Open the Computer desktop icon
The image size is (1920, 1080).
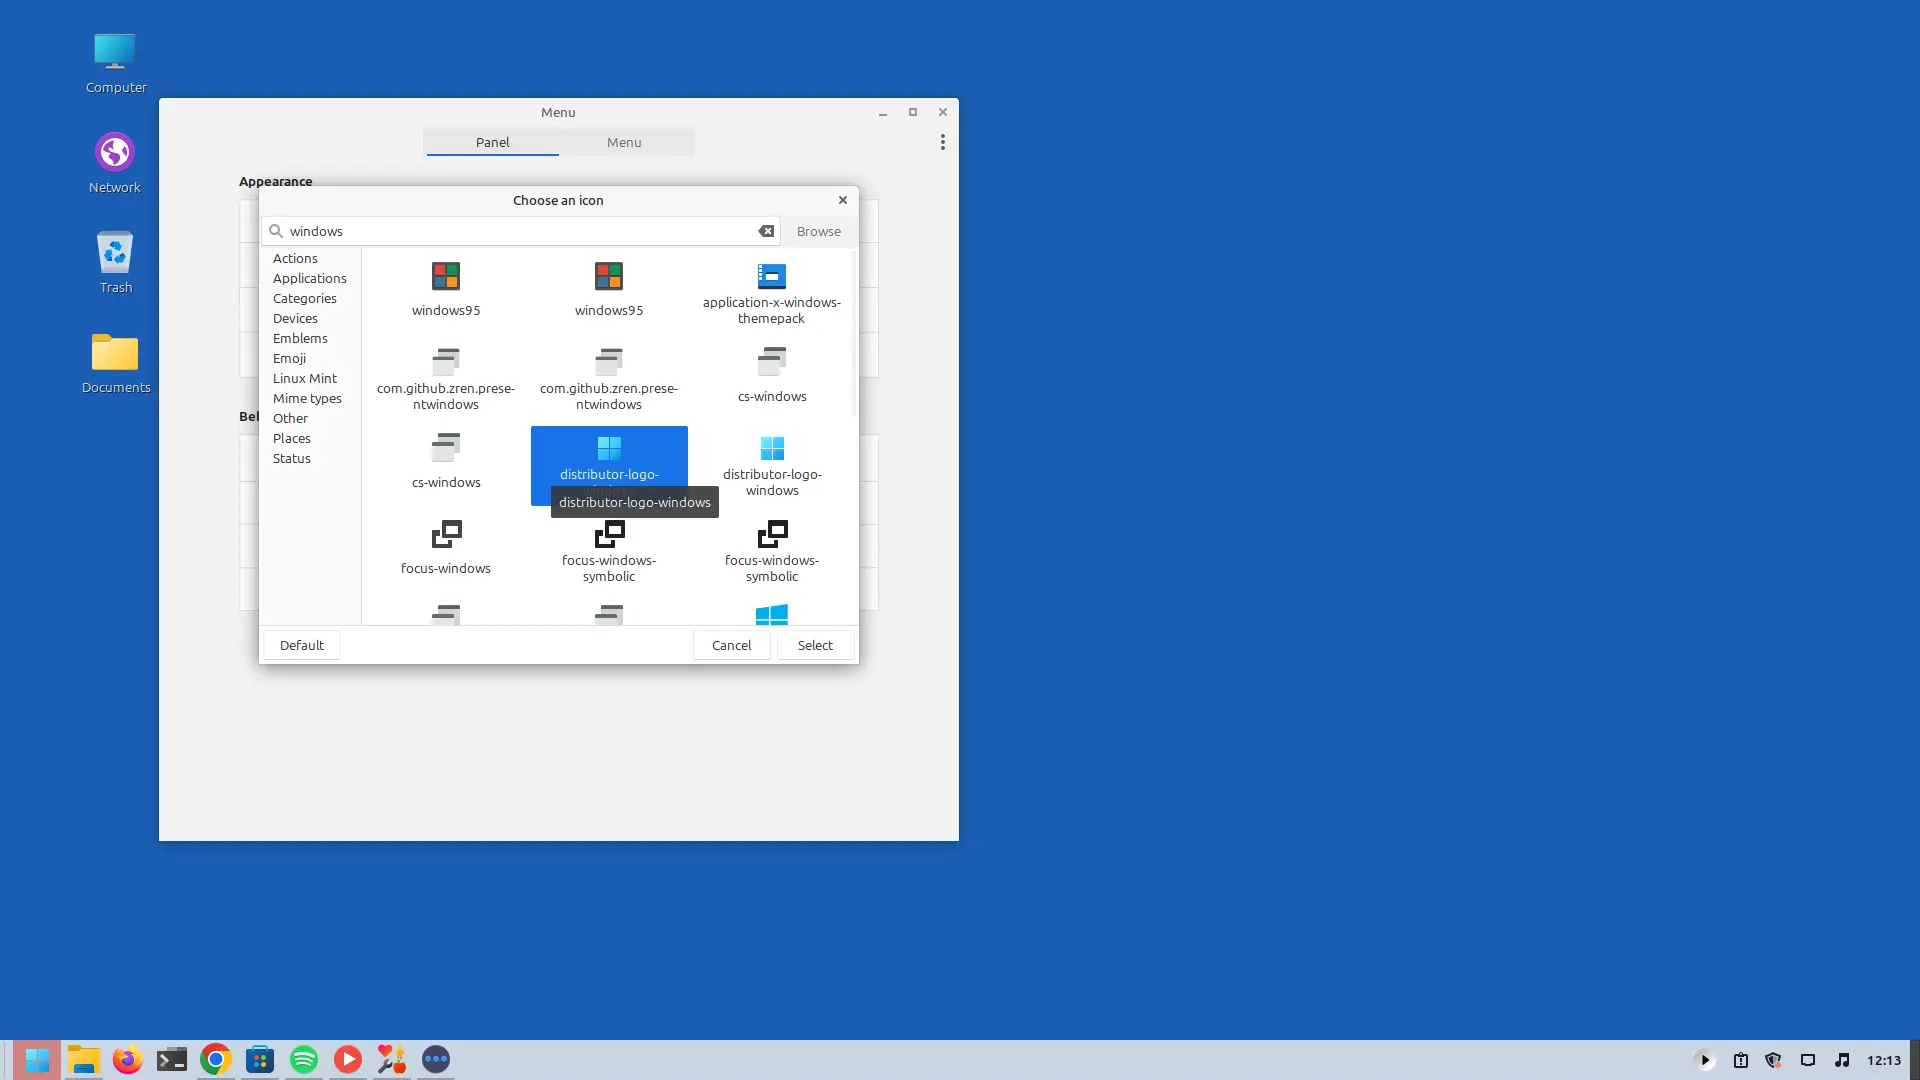coord(115,64)
